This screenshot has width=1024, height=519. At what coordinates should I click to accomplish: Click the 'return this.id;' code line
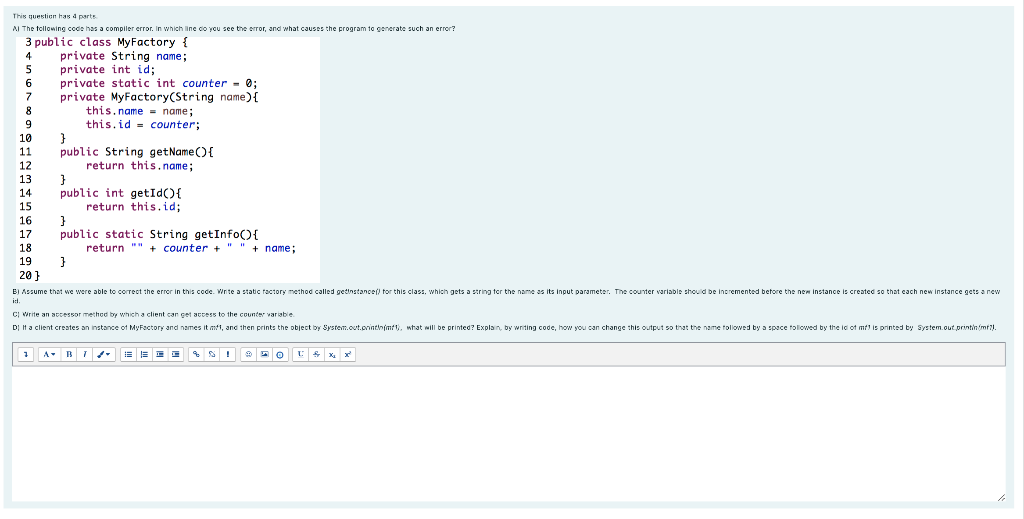pos(133,207)
